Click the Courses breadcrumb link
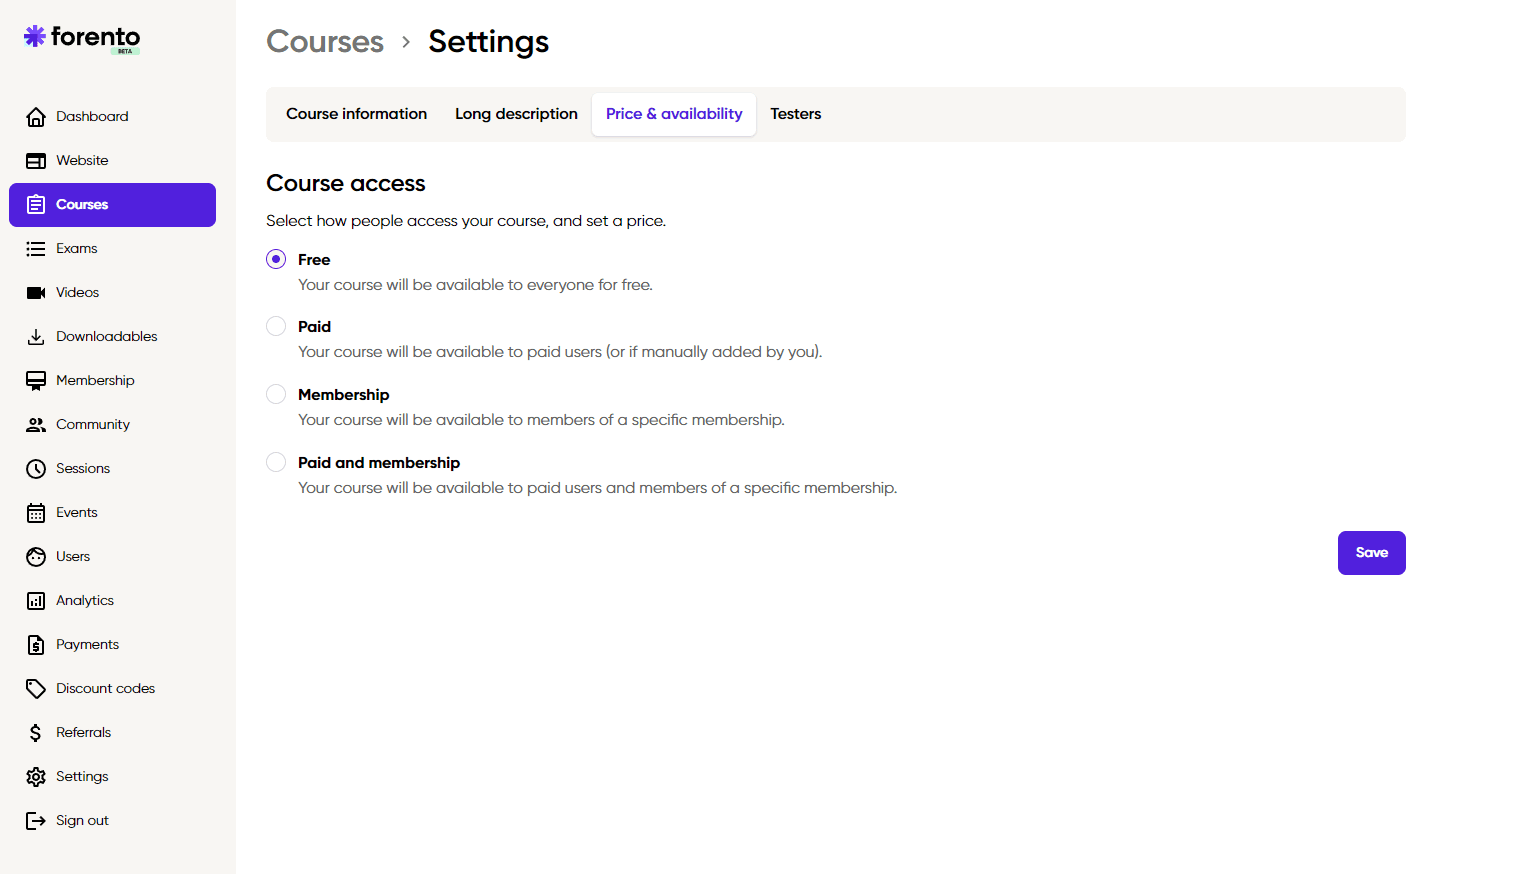The height and width of the screenshot is (874, 1538). [325, 42]
